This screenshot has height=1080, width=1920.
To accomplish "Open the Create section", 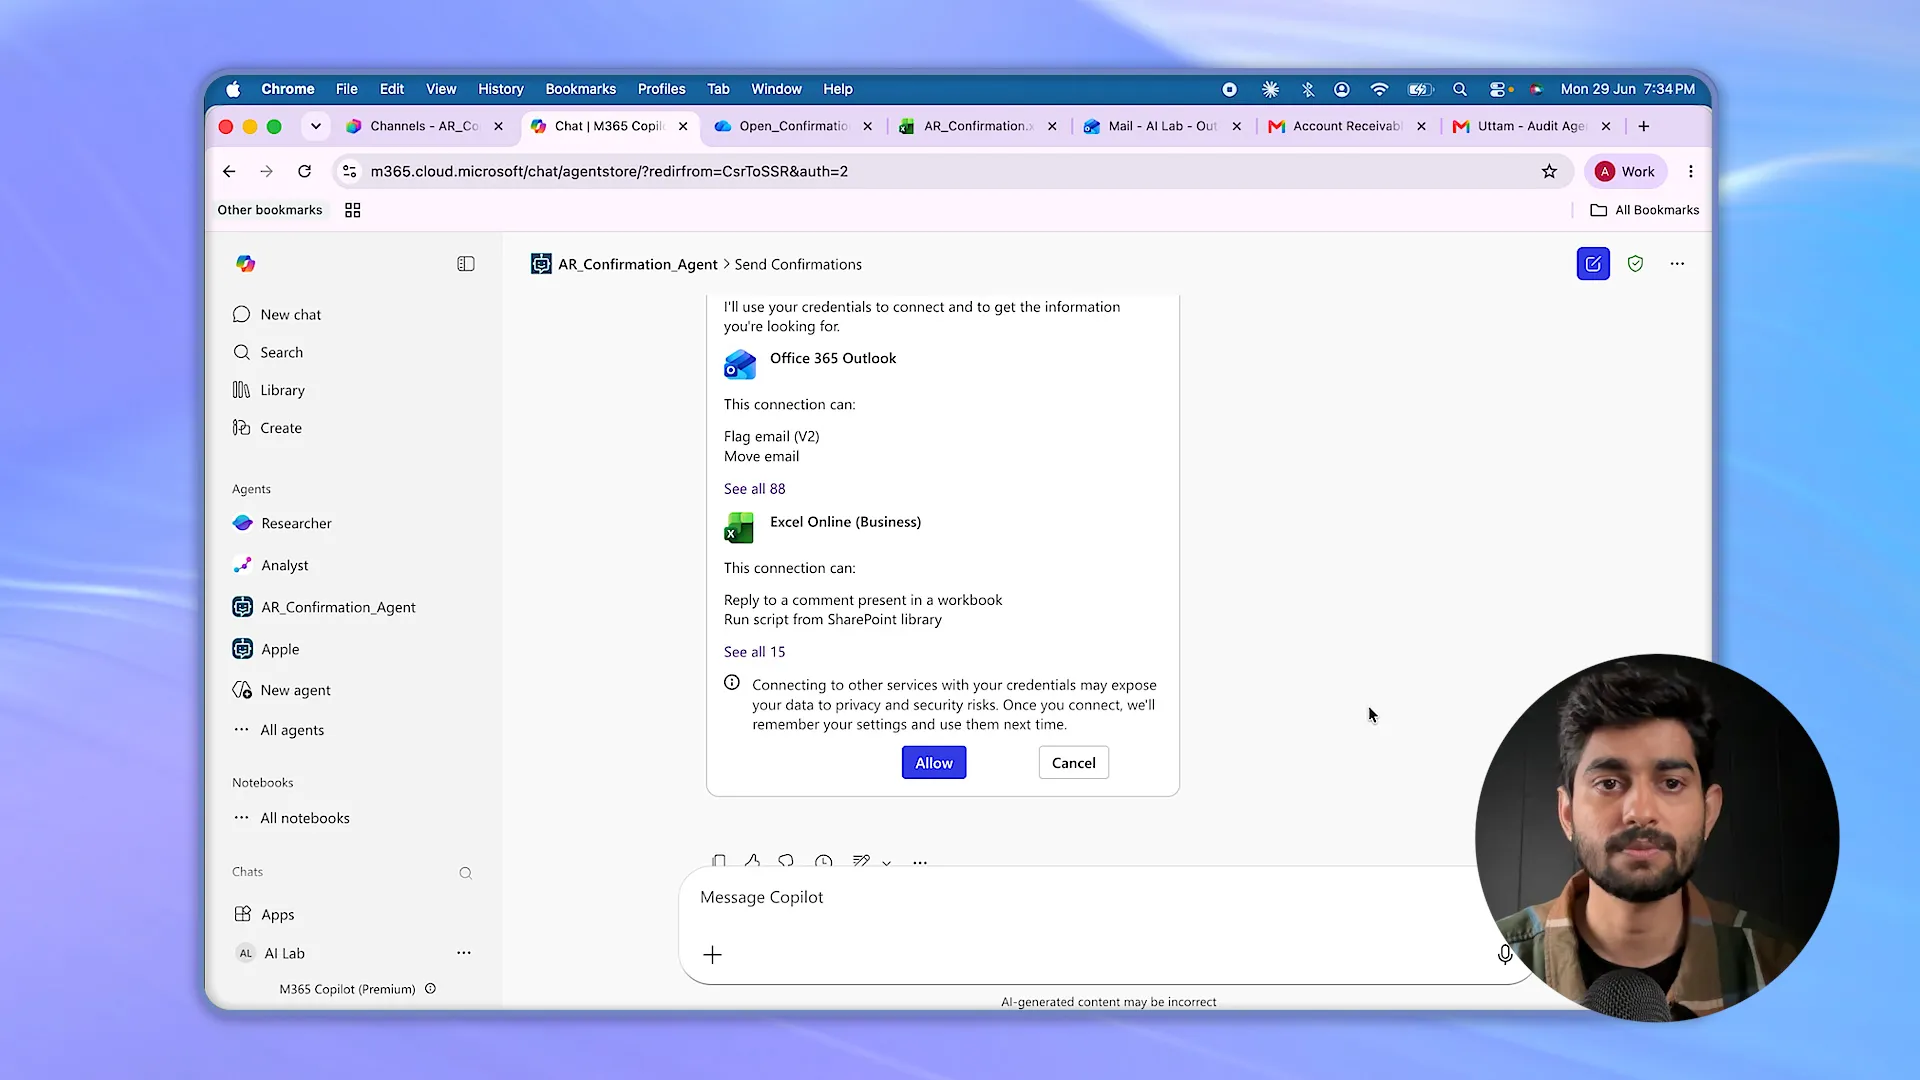I will [267, 428].
